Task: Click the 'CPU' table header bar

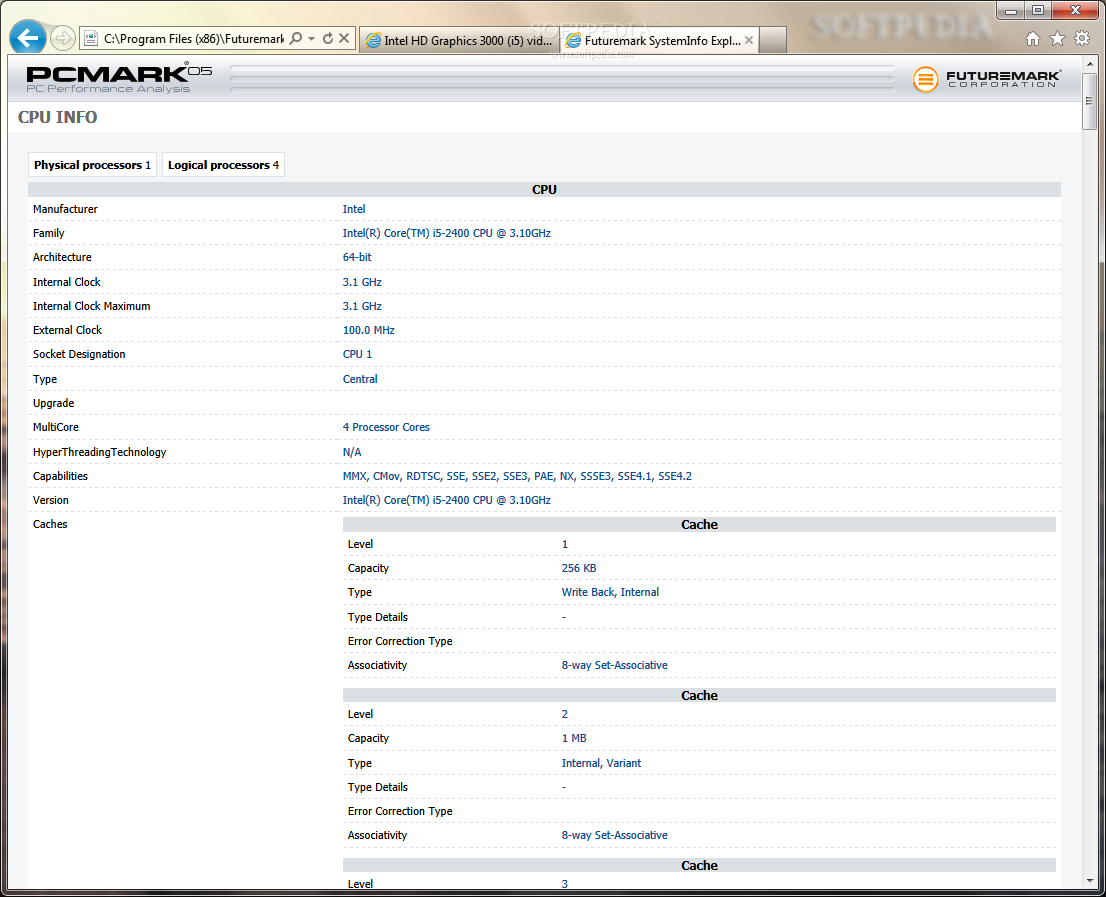Action: click(544, 189)
